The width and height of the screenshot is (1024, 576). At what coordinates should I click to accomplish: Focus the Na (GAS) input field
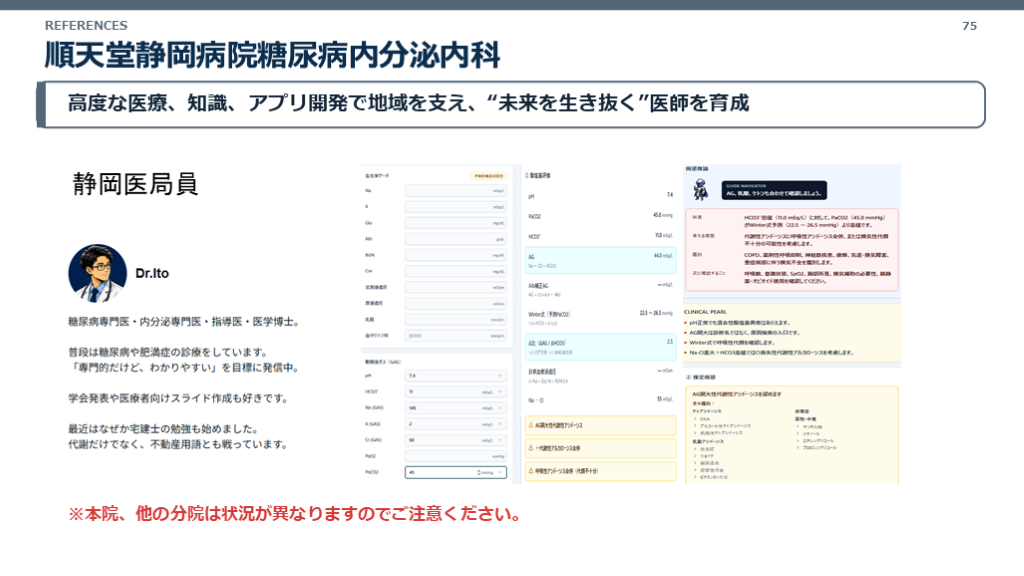point(456,408)
